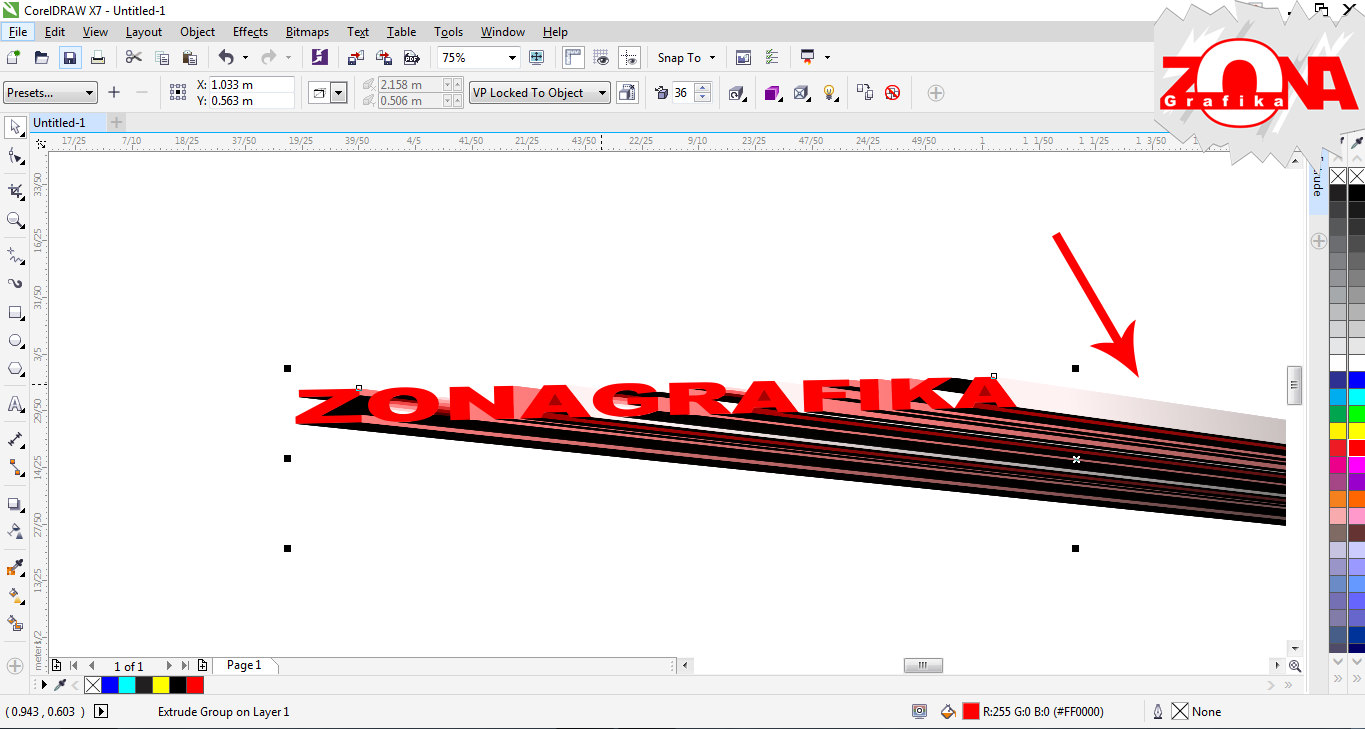Viewport: 1365px width, 729px height.
Task: Select the Text tool
Action: pos(15,404)
